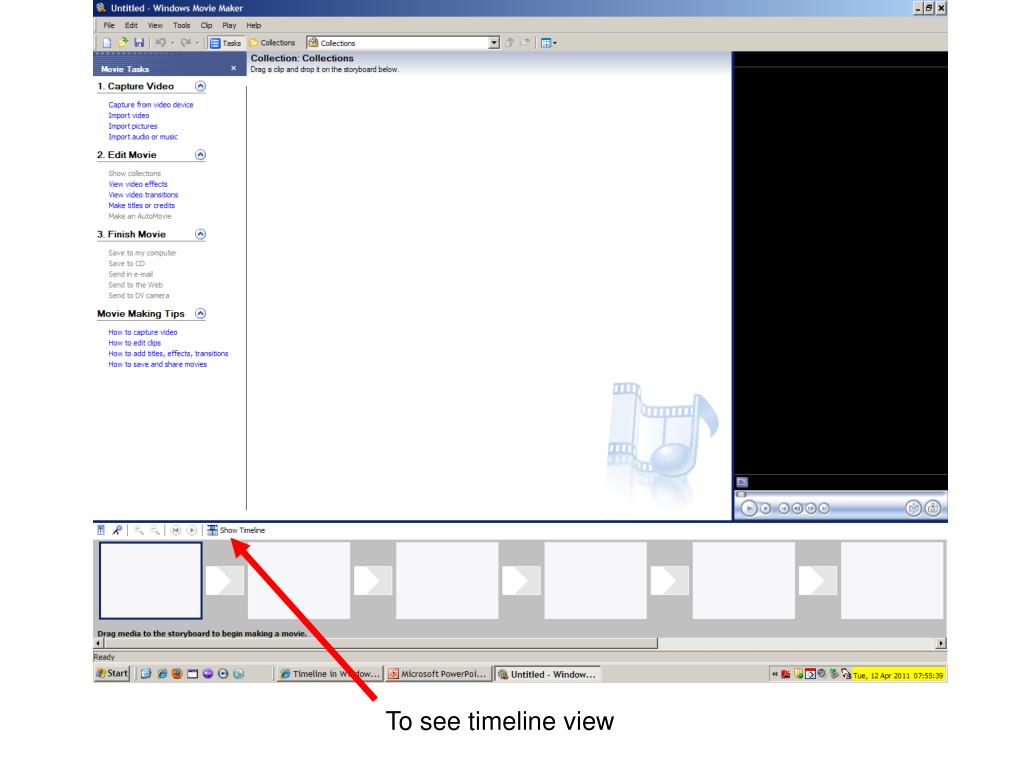This screenshot has width=1024, height=768.
Task: Click the Take Picture camera button
Action: [933, 508]
